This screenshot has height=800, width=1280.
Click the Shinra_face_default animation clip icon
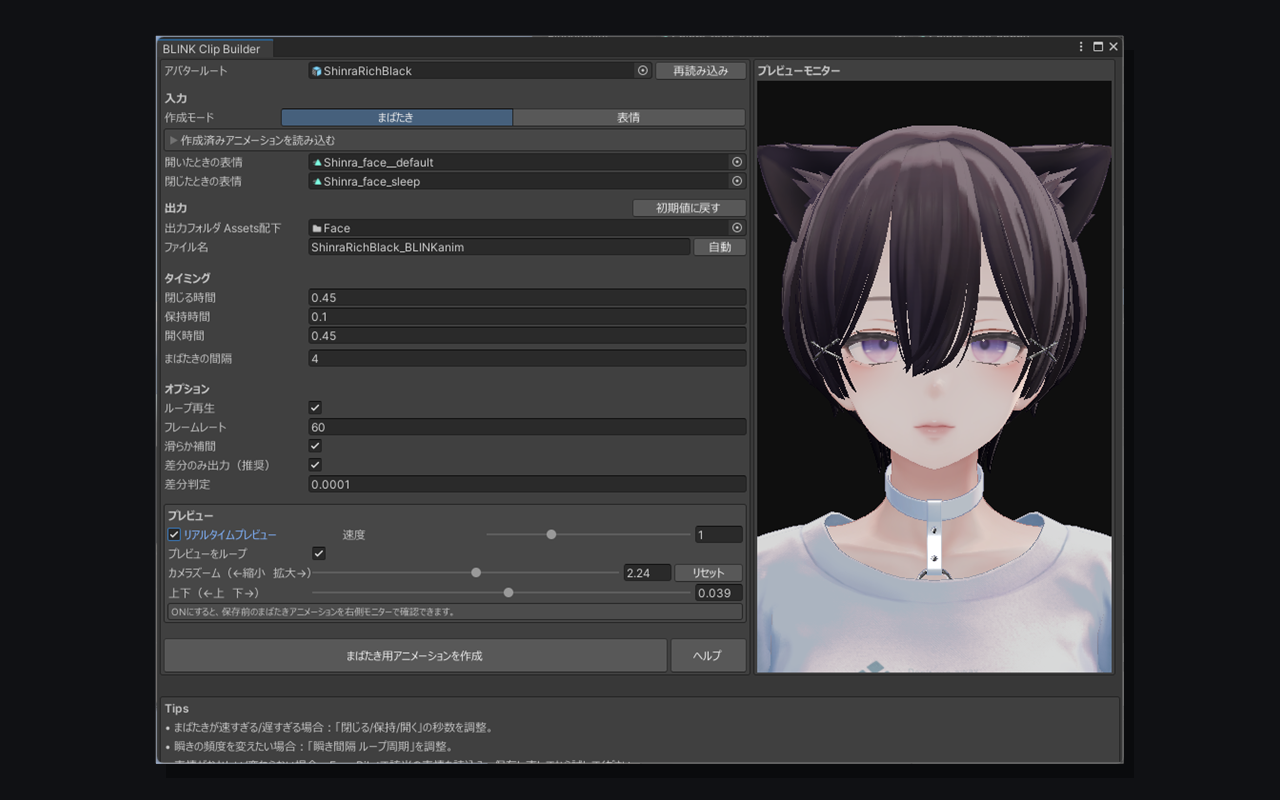(317, 162)
